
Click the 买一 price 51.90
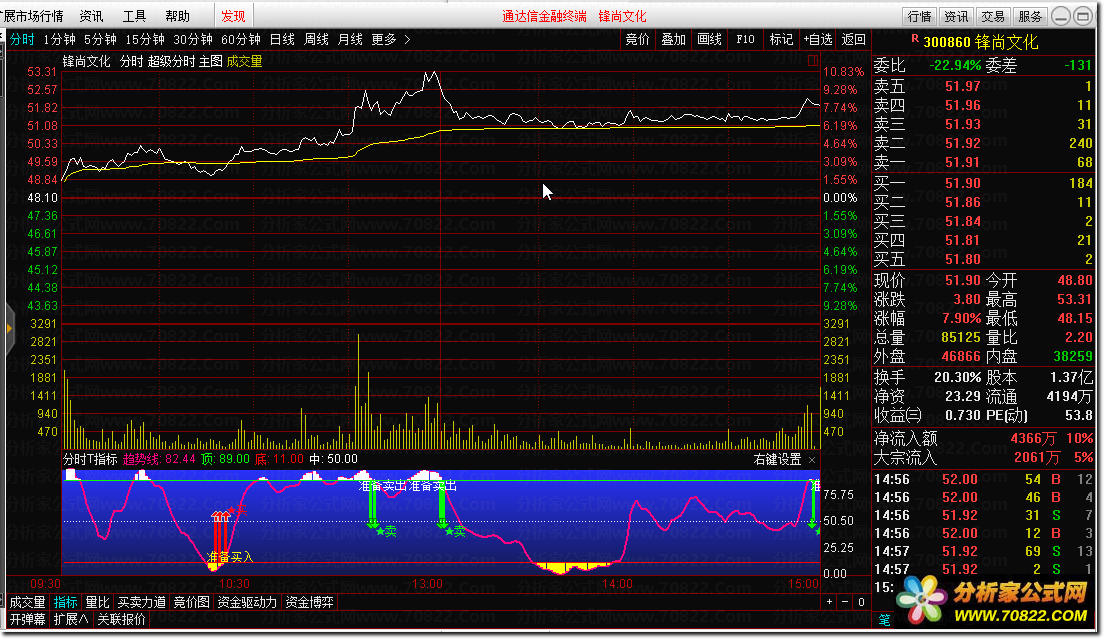point(962,183)
